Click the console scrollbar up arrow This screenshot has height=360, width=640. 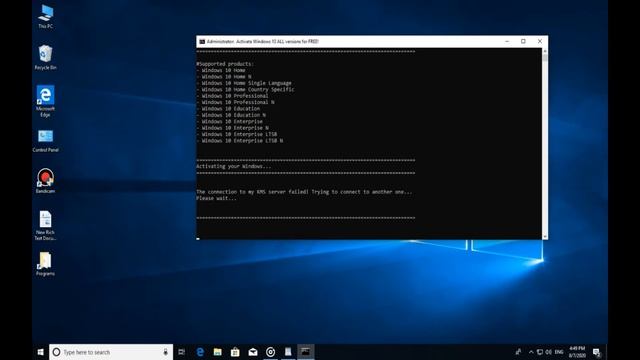click(545, 51)
